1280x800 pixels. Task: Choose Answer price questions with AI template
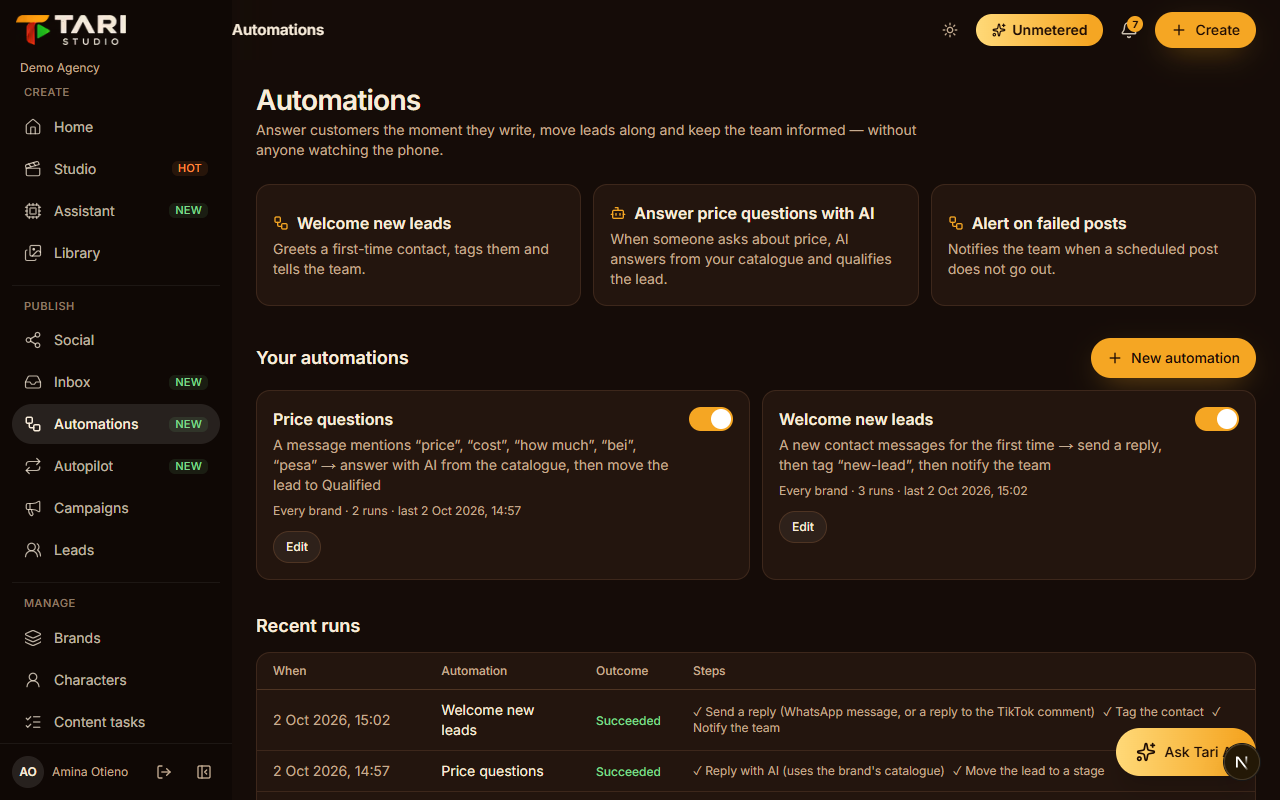pos(755,245)
